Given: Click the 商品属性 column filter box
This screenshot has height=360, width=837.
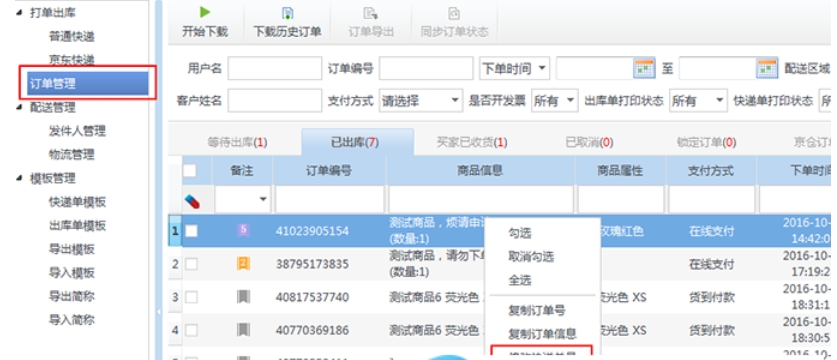Looking at the screenshot, I should tap(621, 200).
